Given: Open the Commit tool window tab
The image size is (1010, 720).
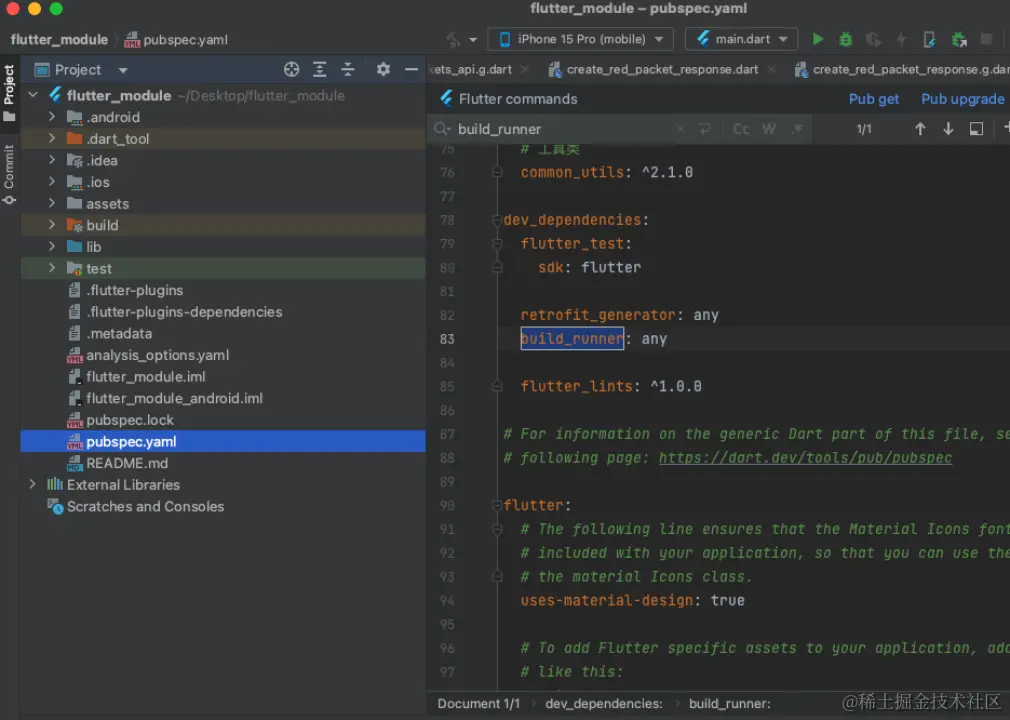Looking at the screenshot, I should point(9,173).
